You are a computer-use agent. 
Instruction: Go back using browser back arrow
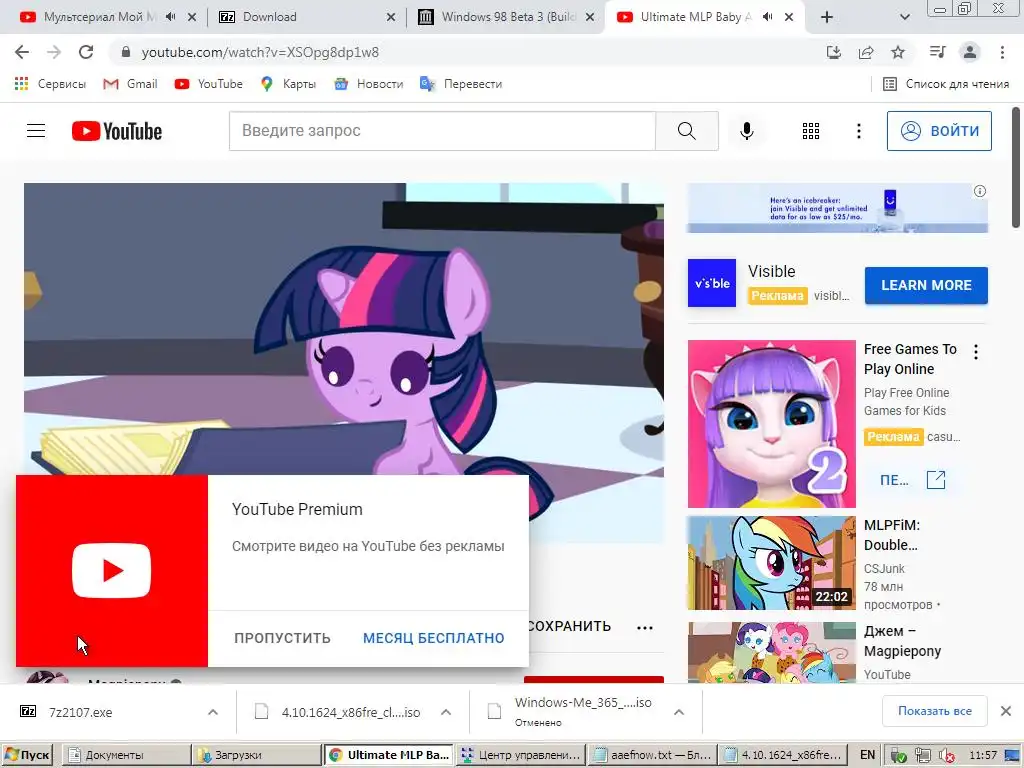coord(22,52)
